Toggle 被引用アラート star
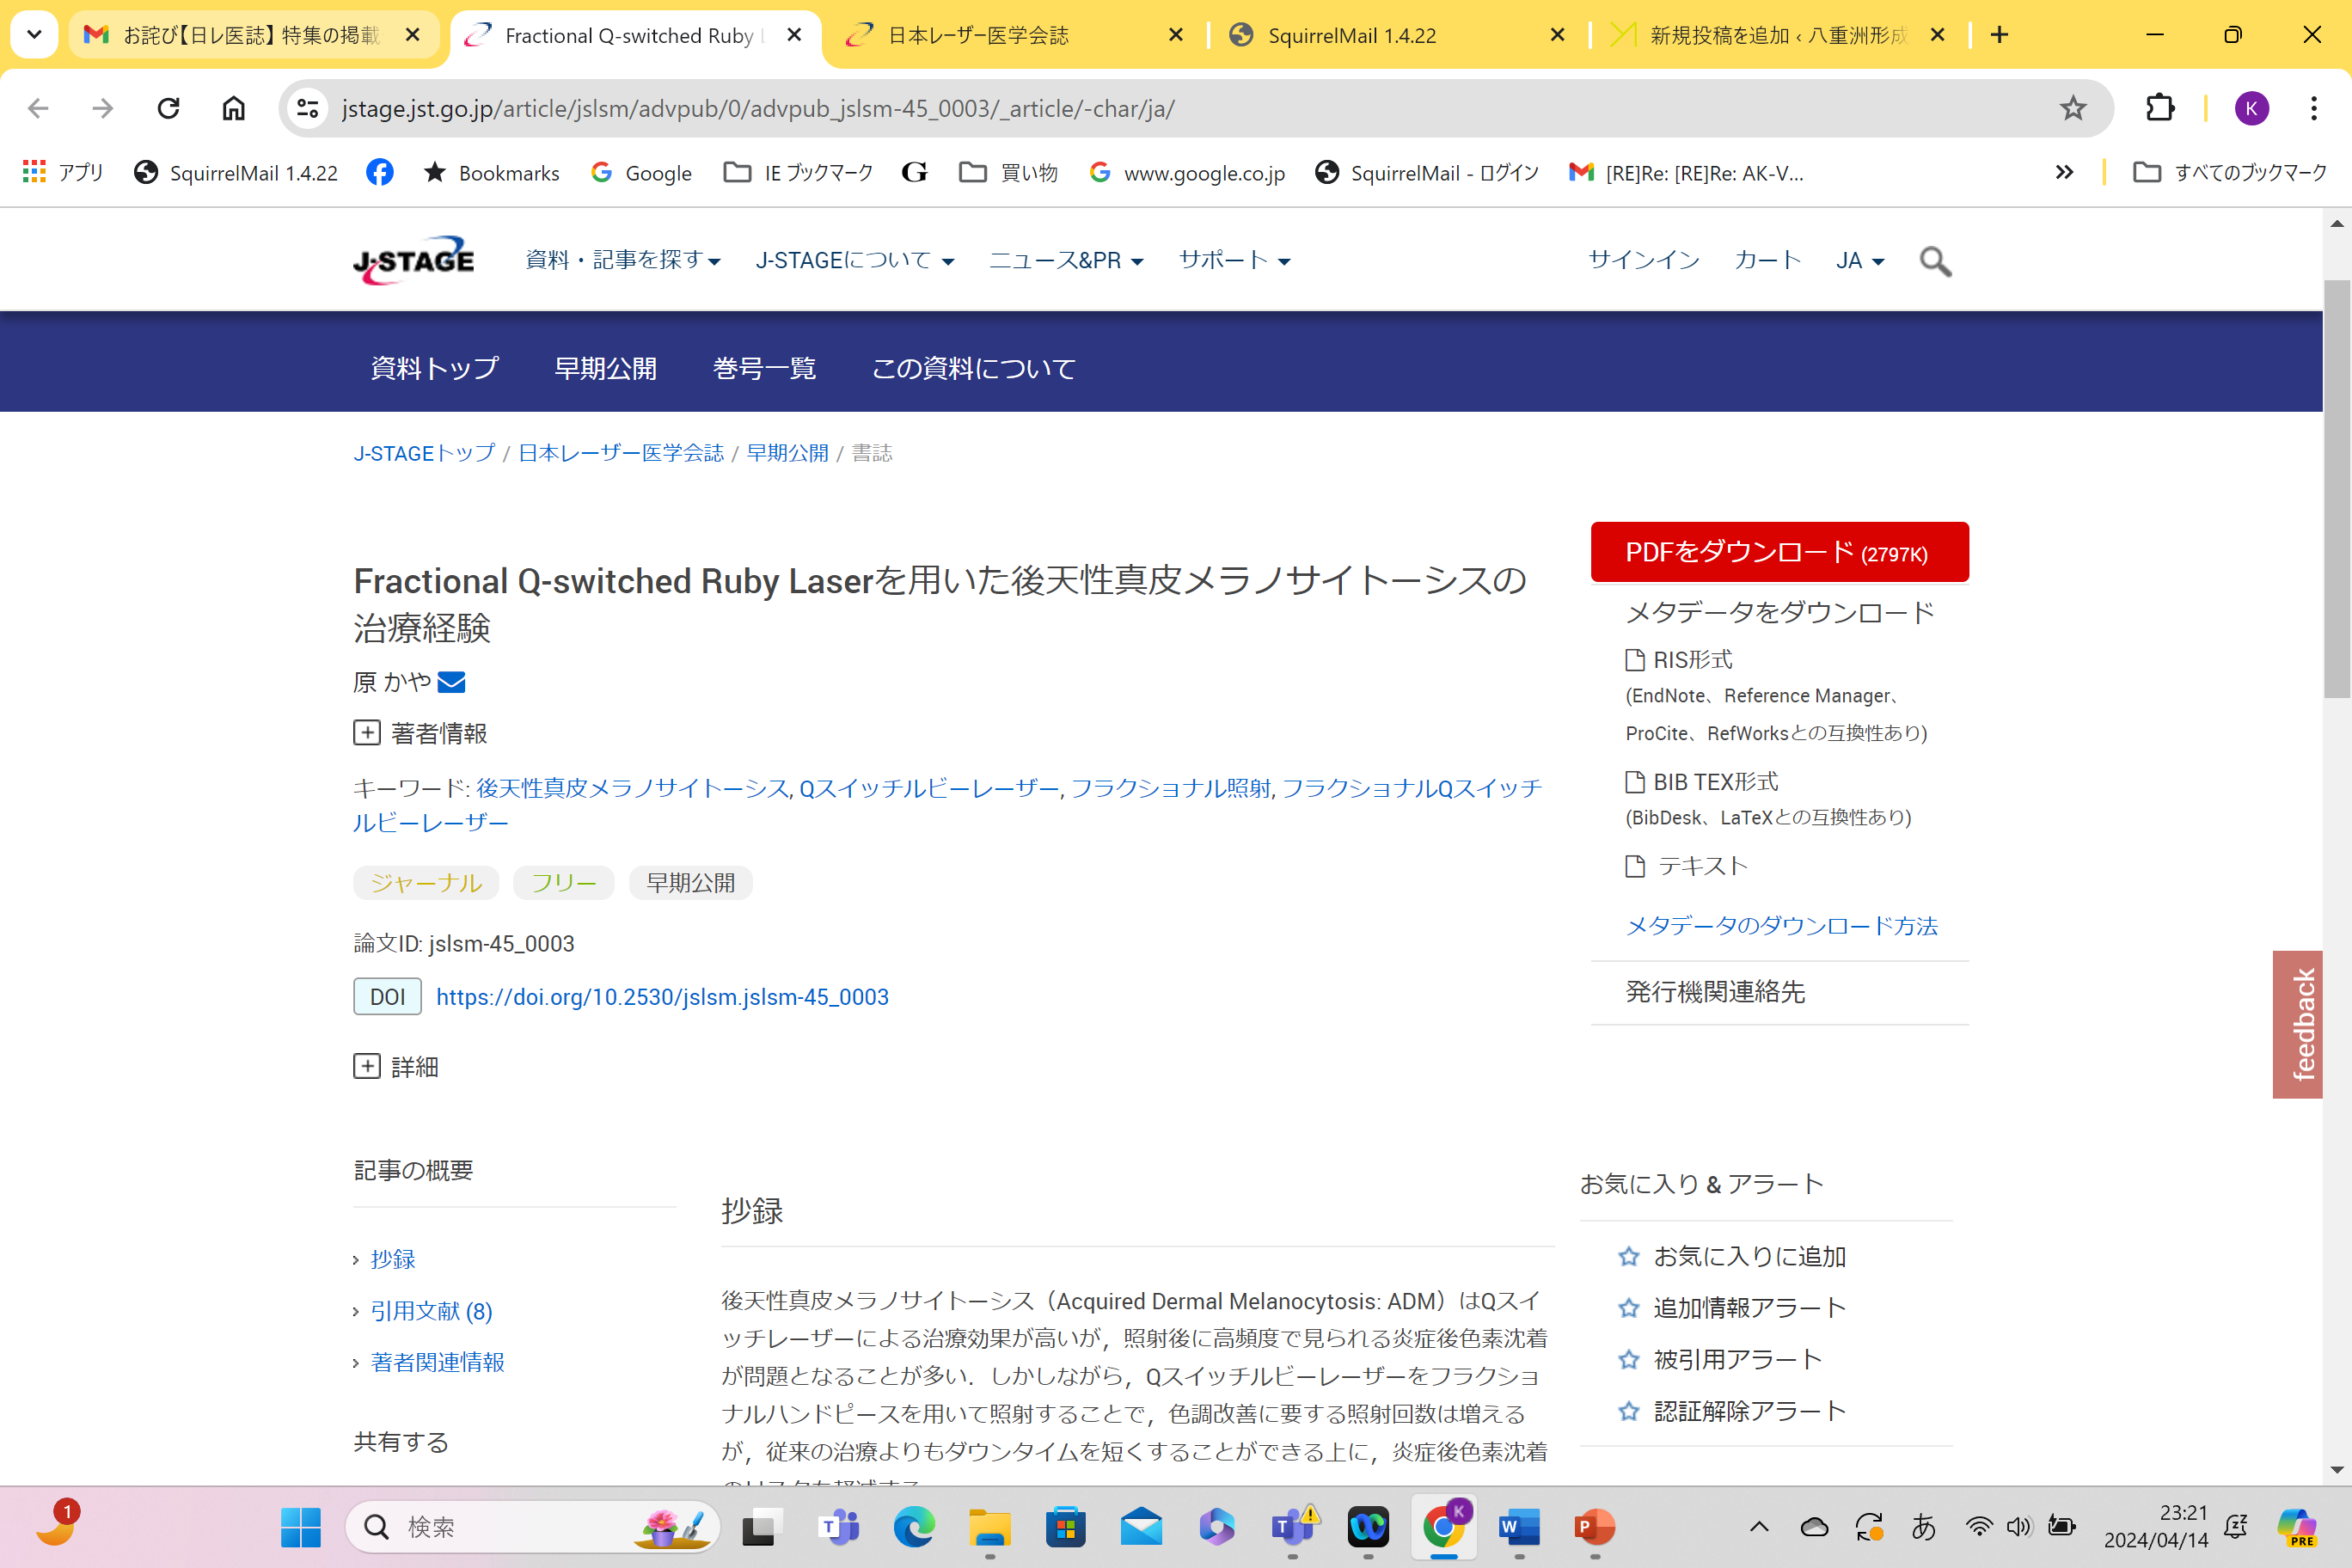 1629,1360
